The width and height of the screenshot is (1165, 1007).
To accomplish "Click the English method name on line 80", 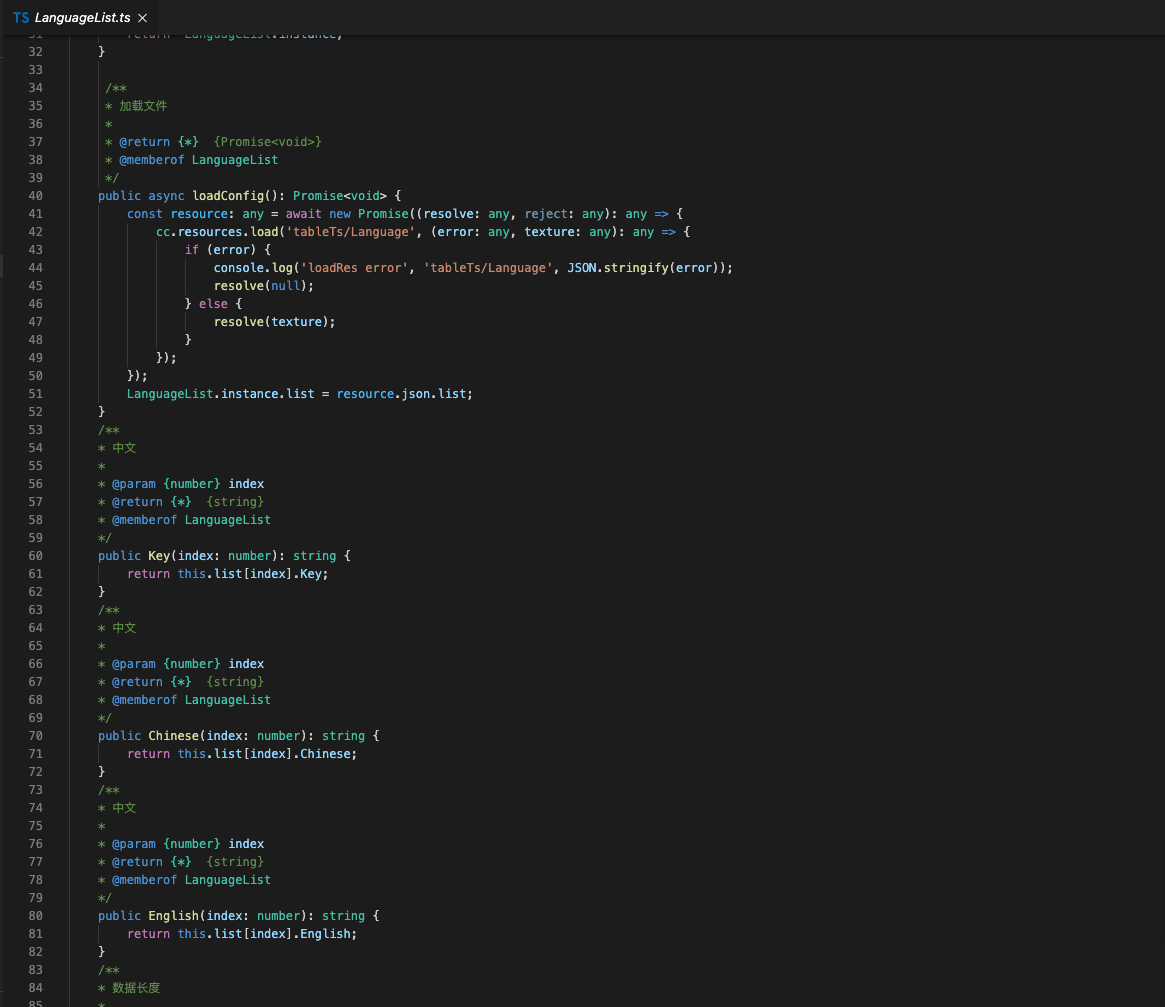I will (x=172, y=915).
